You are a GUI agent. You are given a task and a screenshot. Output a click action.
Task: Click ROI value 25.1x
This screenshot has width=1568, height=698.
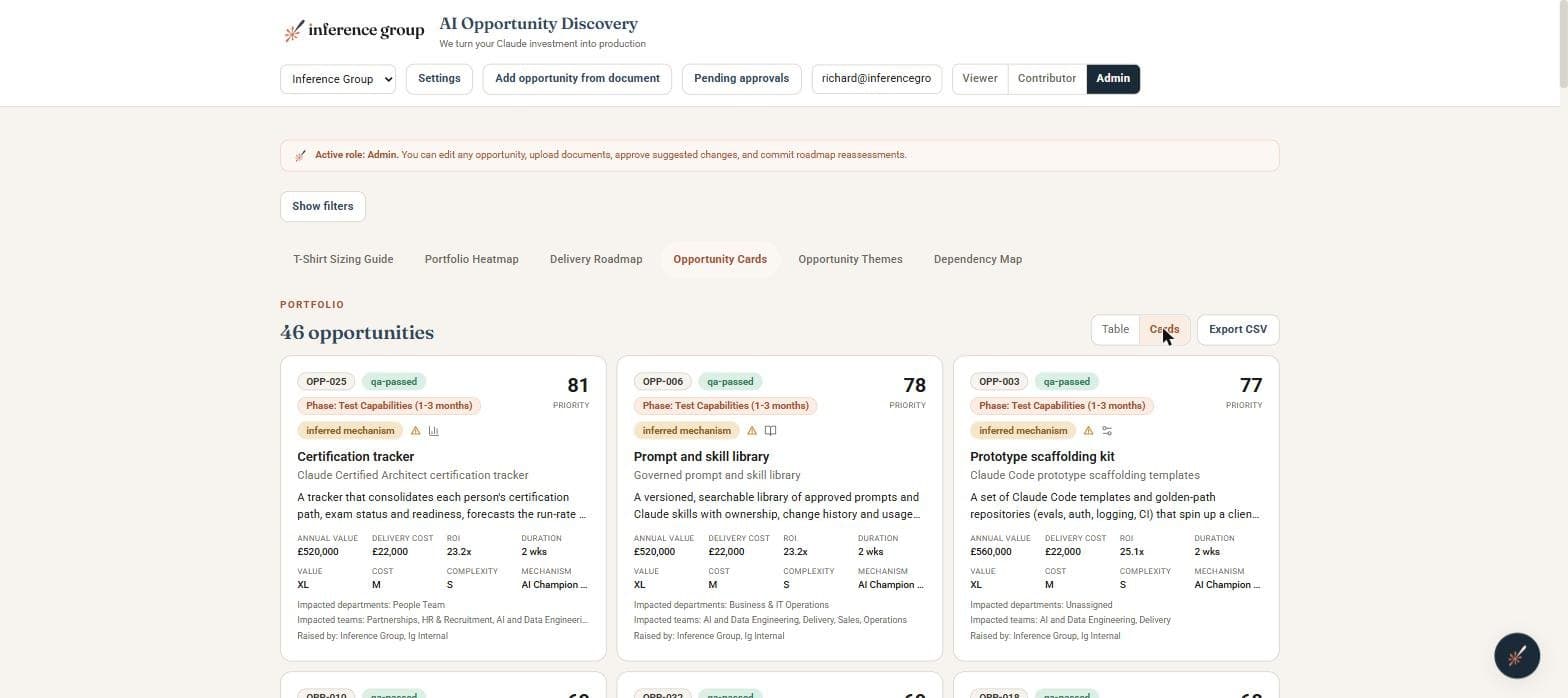pos(1132,552)
